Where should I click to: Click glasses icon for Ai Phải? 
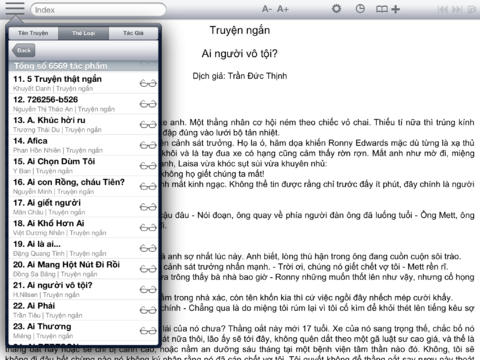pos(148,310)
